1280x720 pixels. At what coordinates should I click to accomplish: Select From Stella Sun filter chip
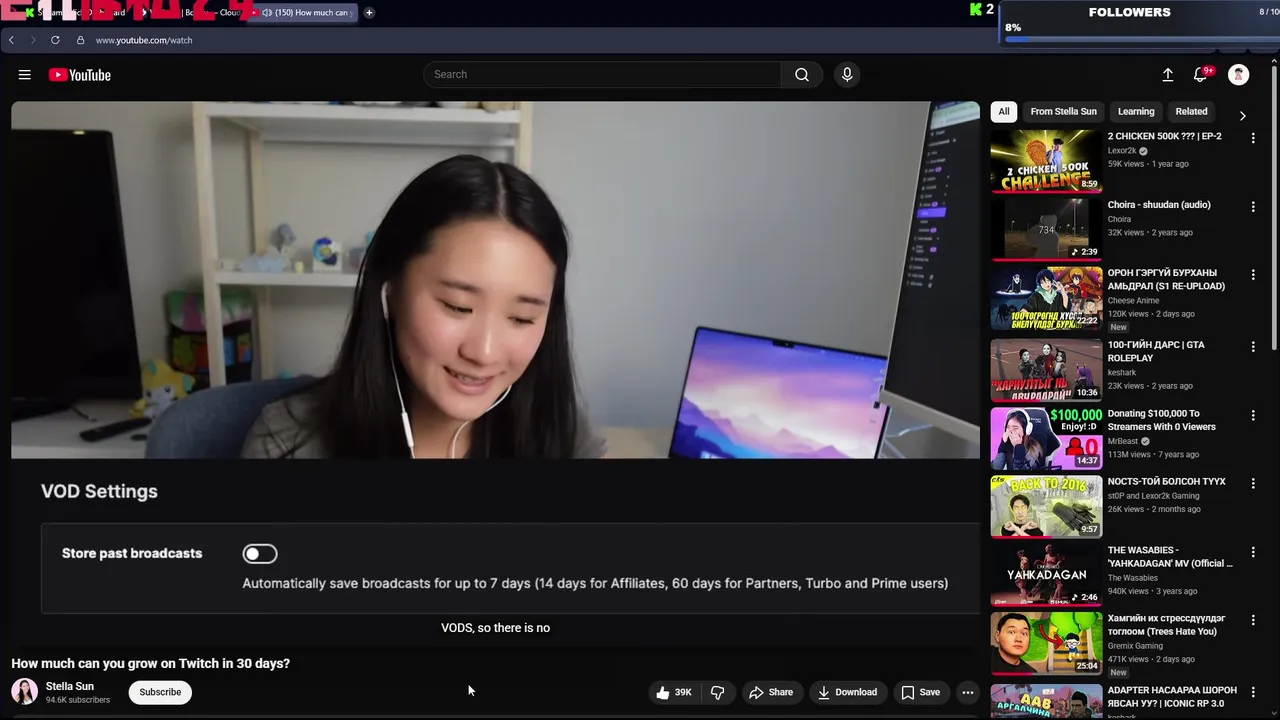(1063, 112)
